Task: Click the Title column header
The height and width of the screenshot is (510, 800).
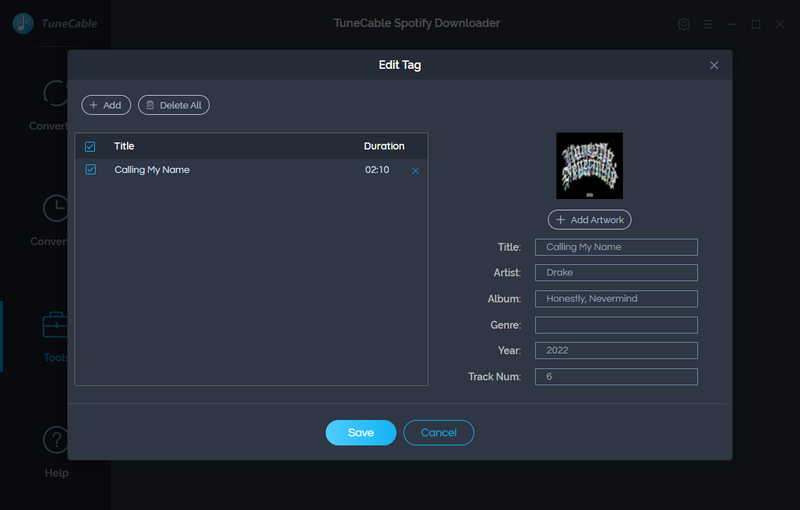Action: point(124,146)
